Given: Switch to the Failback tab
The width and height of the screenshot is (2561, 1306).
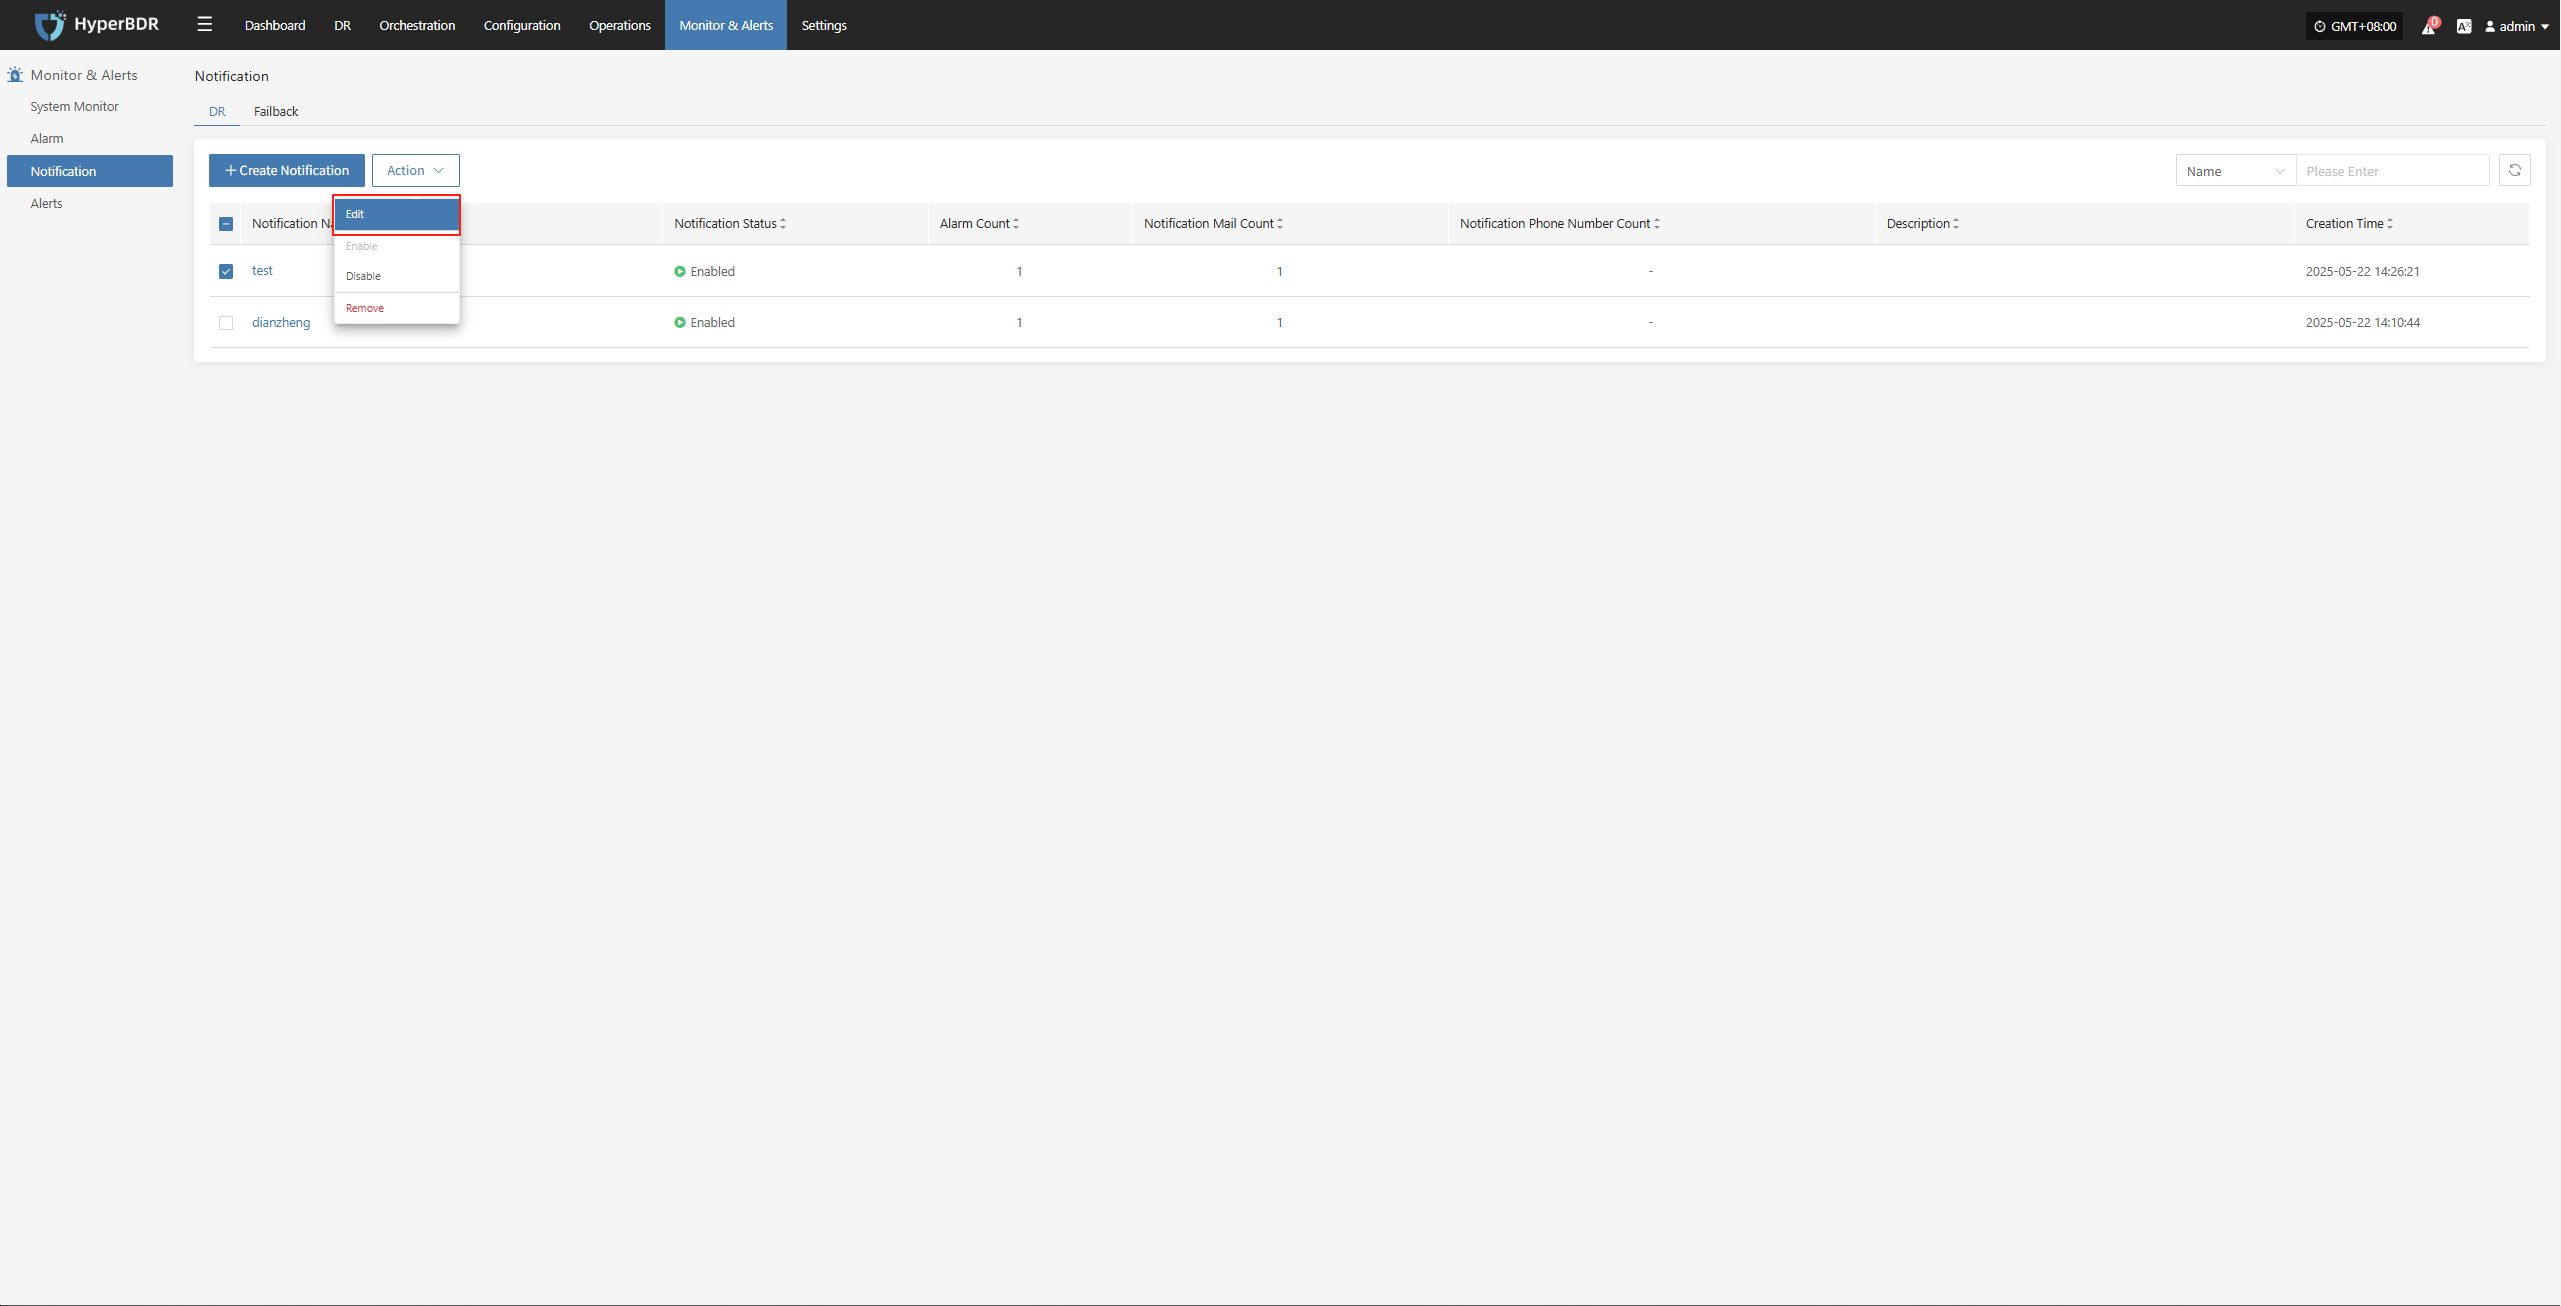Looking at the screenshot, I should click(x=276, y=111).
